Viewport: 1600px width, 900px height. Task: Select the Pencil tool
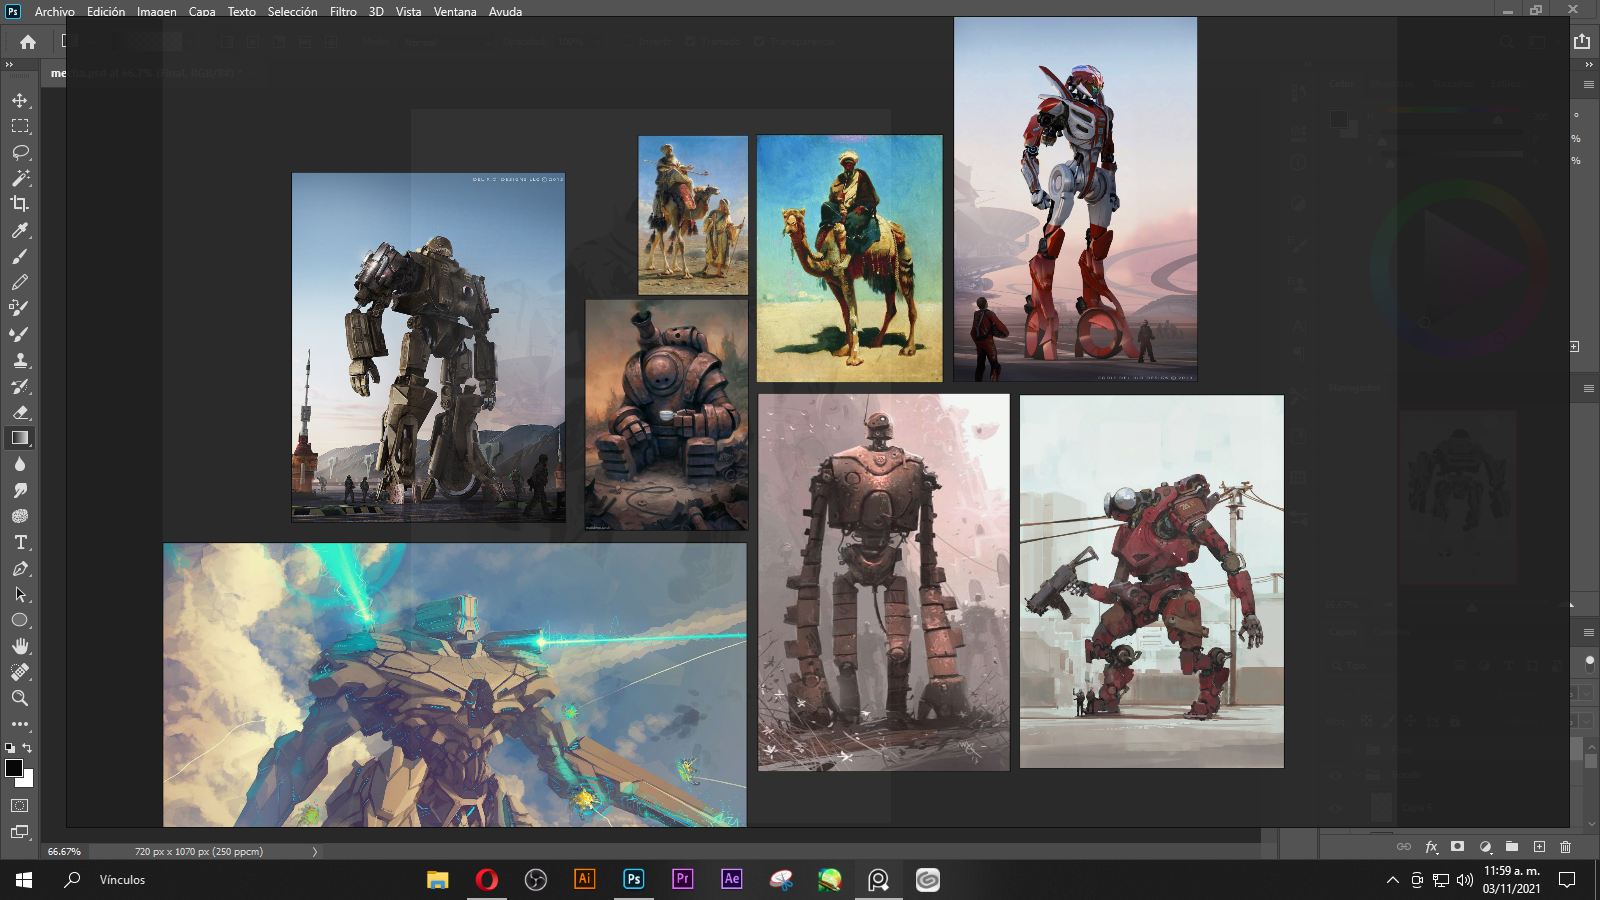[x=20, y=282]
